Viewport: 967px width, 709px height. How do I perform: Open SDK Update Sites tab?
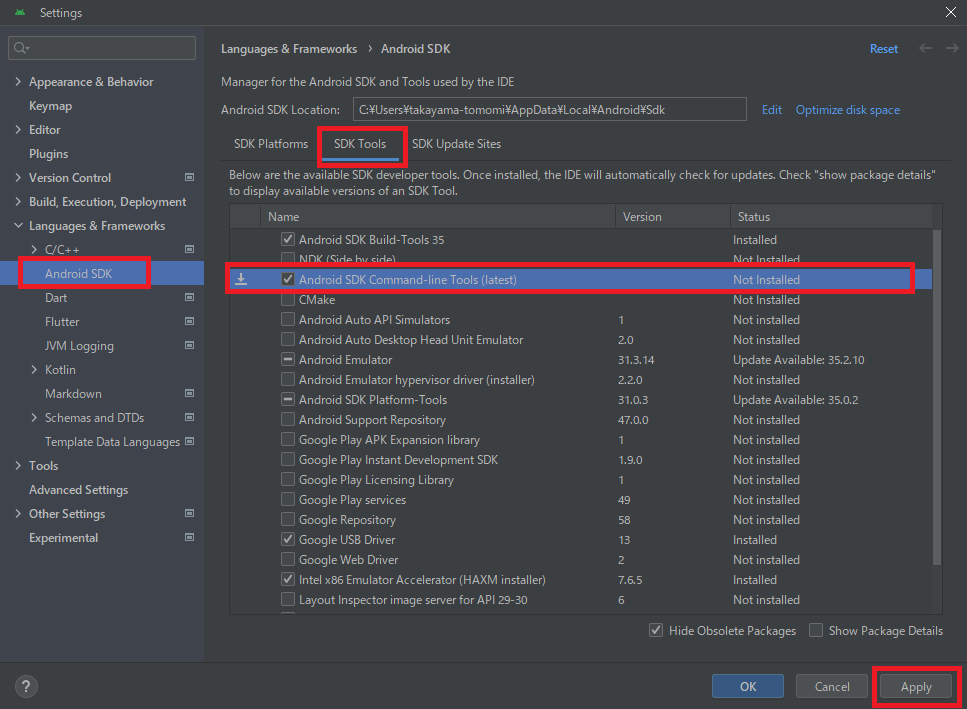point(456,144)
